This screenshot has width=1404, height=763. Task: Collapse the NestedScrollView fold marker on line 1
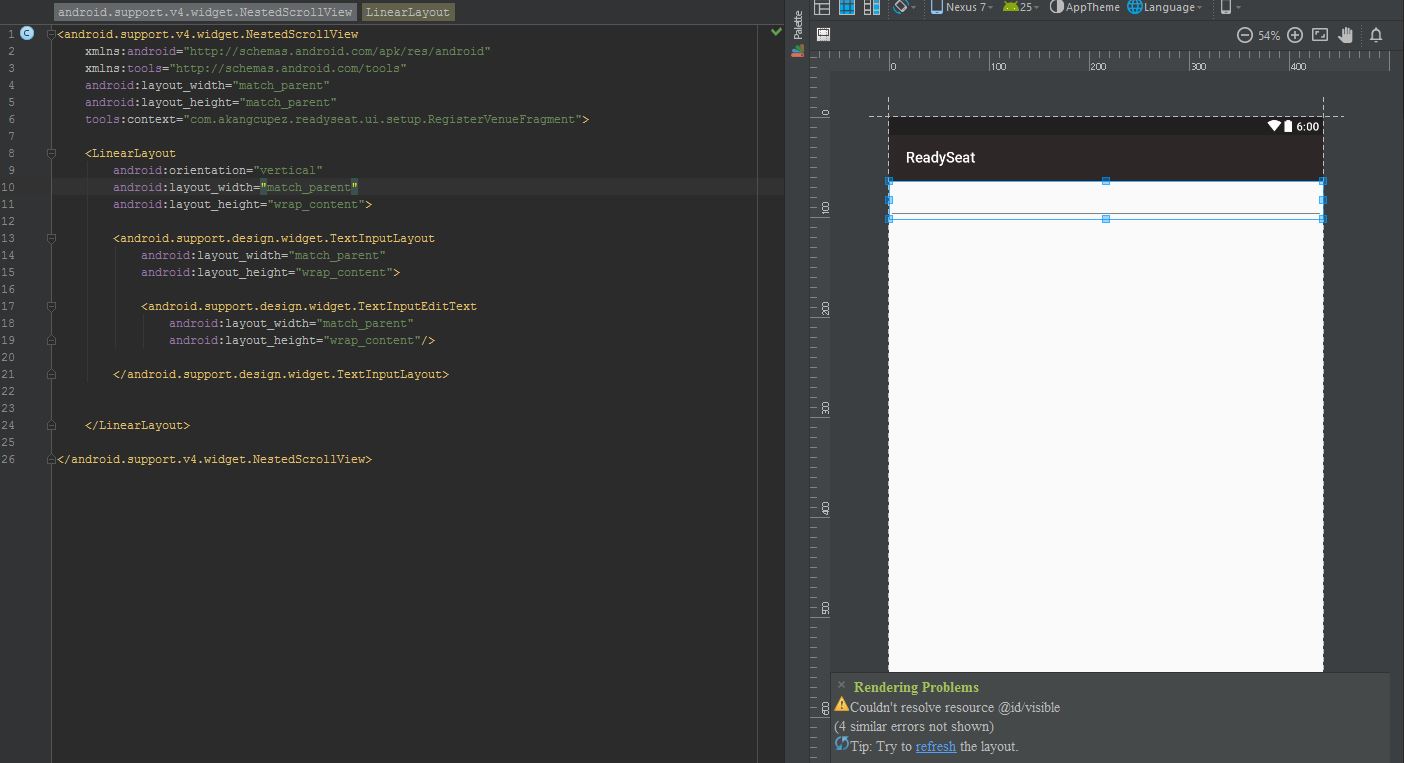52,34
